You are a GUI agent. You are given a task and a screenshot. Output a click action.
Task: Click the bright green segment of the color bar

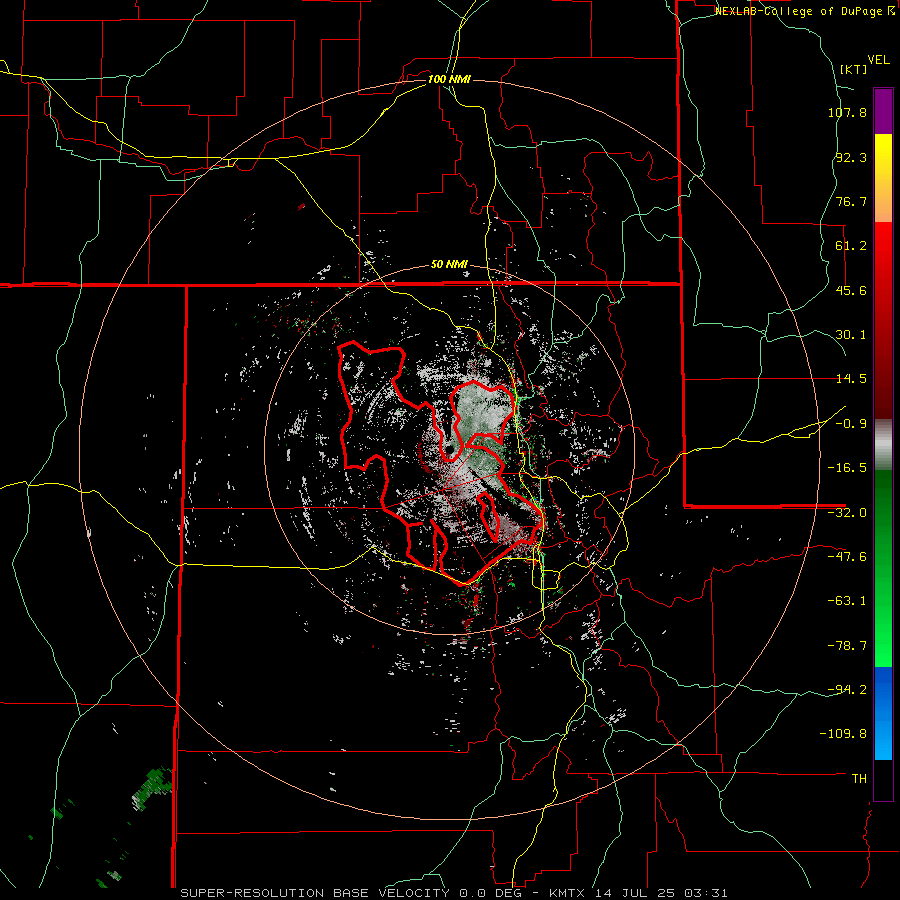click(883, 568)
